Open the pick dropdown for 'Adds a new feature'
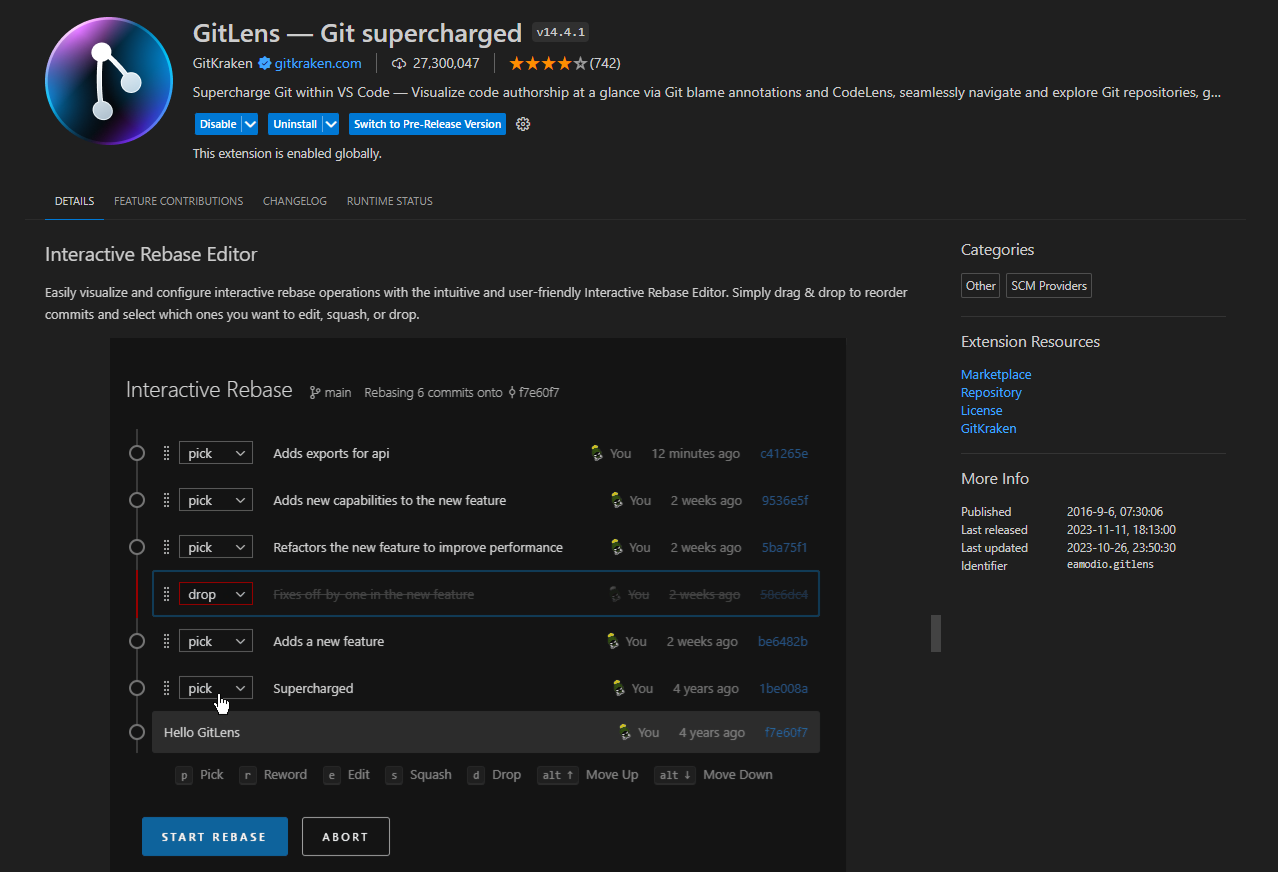1278x872 pixels. pos(216,641)
